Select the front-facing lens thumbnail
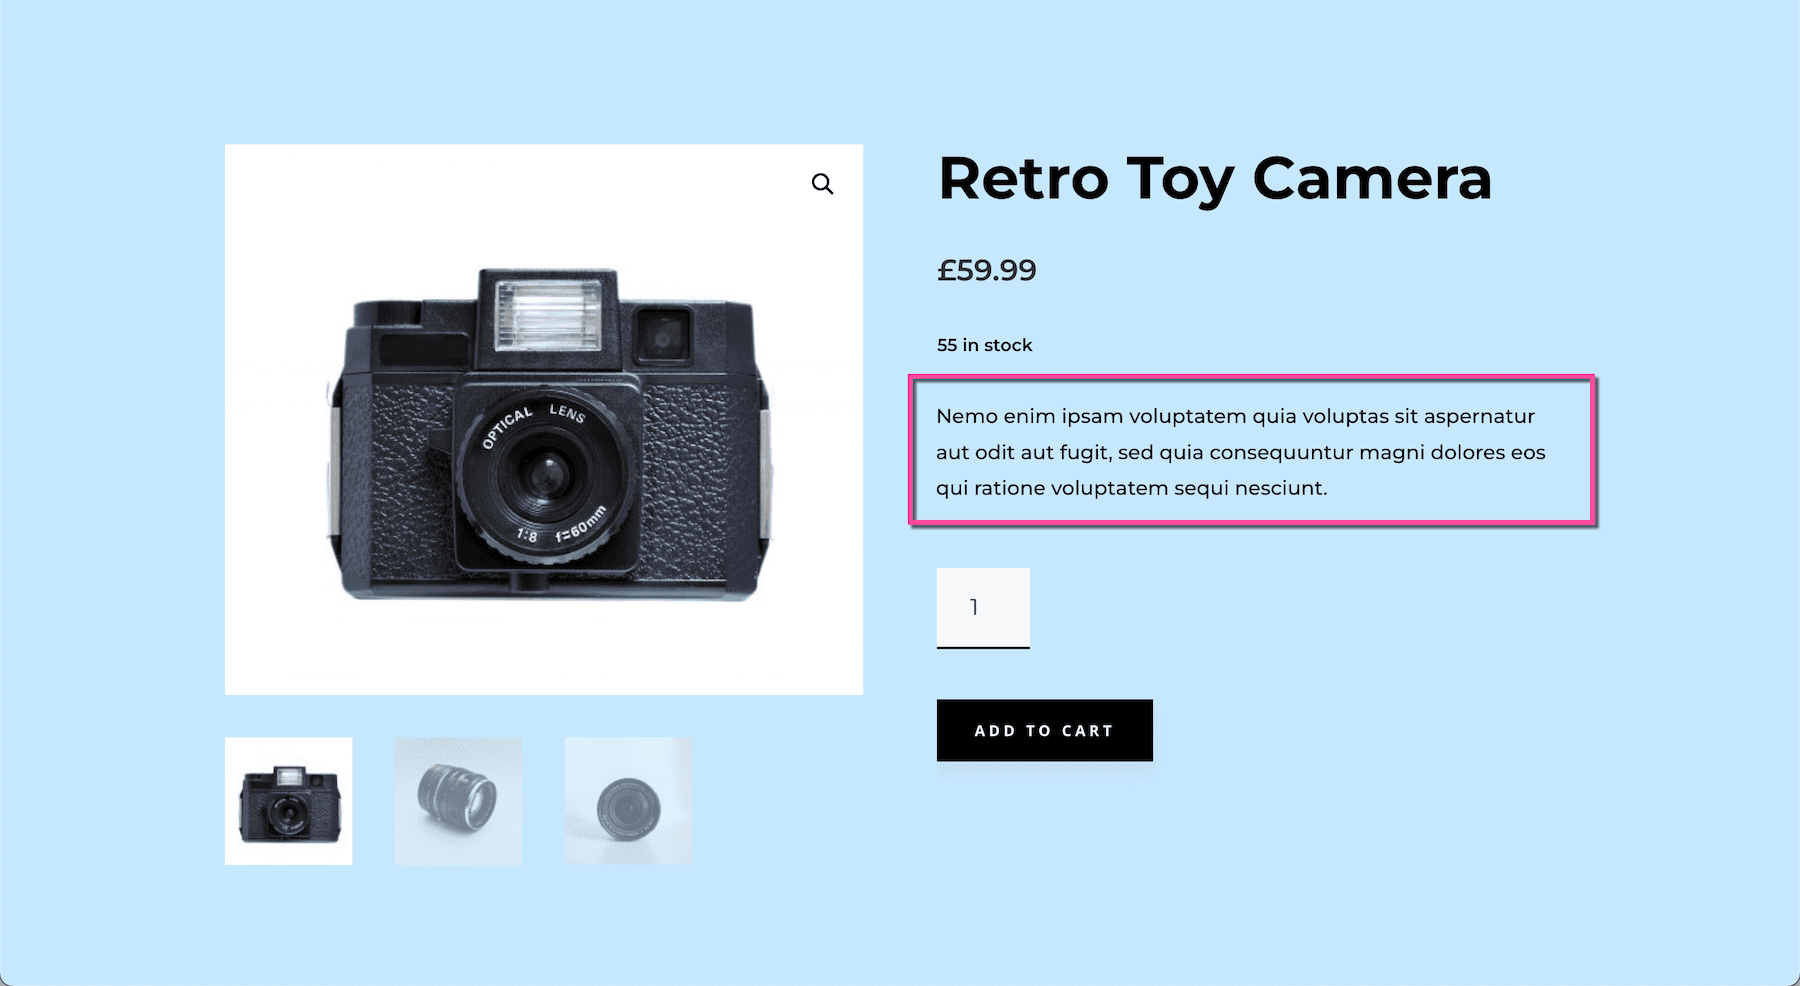This screenshot has height=986, width=1800. click(628, 800)
